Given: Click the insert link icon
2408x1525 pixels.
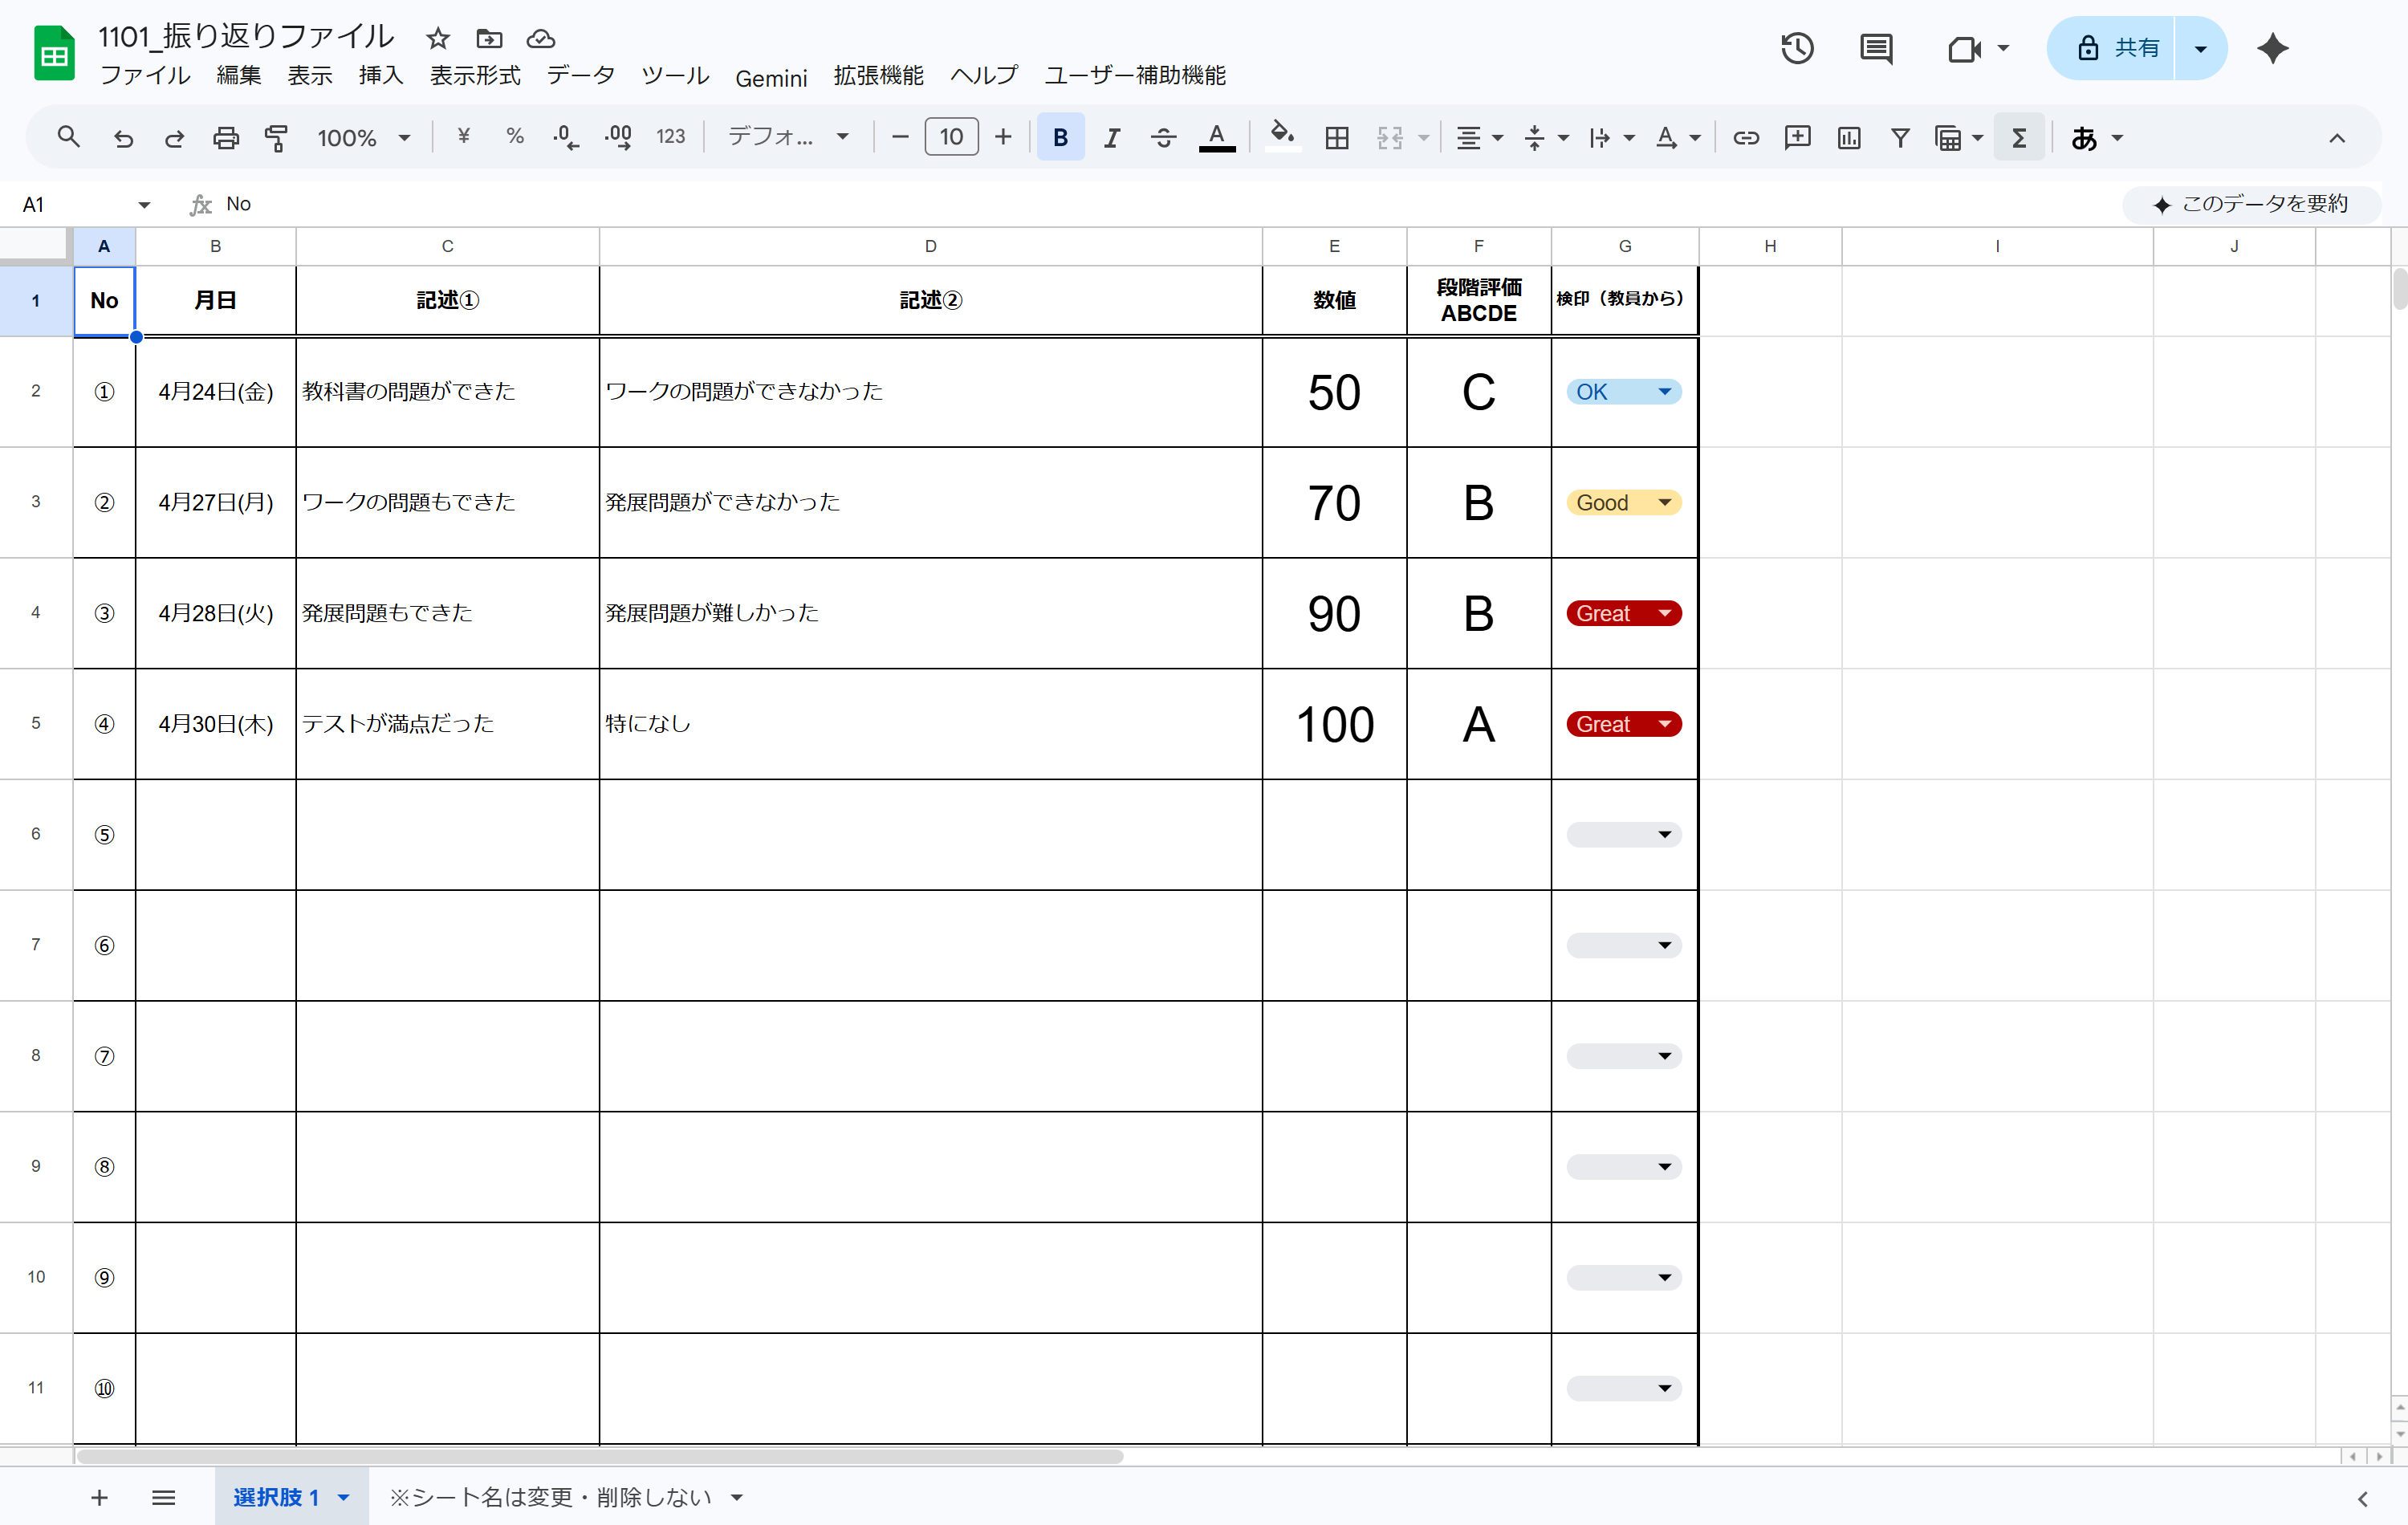Looking at the screenshot, I should click(1746, 138).
